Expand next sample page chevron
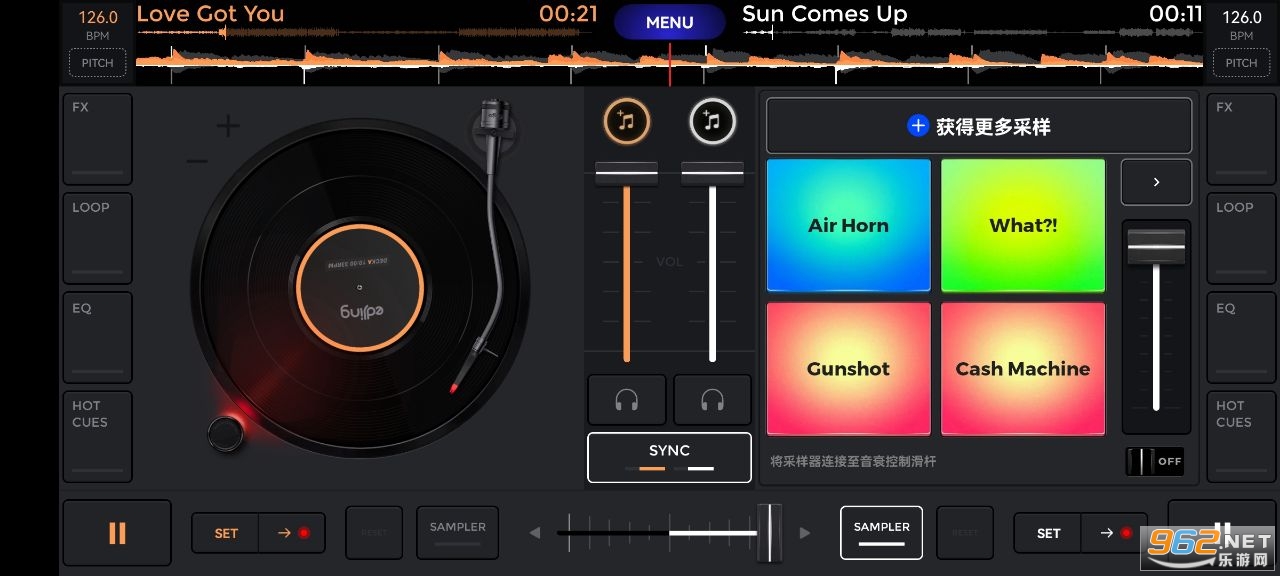Screen dimensions: 1280x576 point(1156,183)
